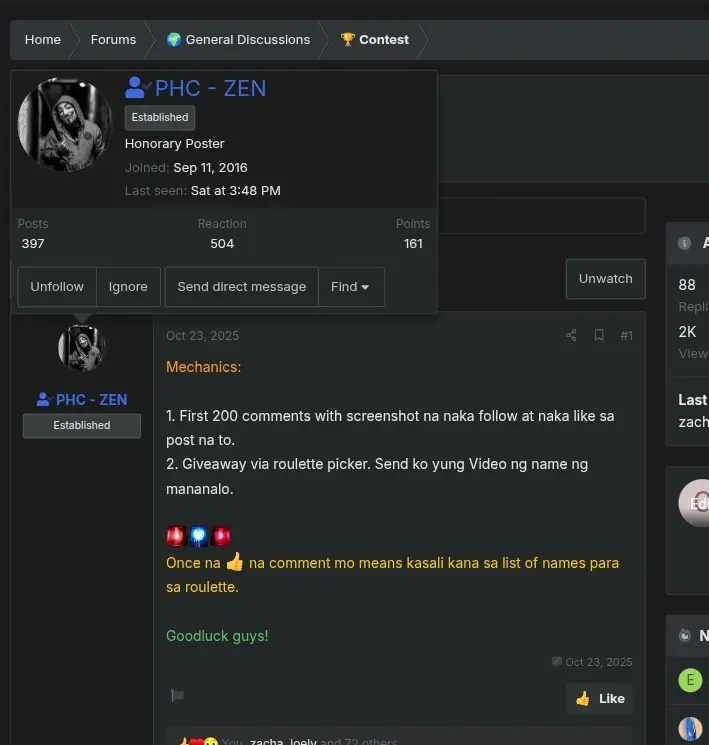Select the Goodluck guys! text
The height and width of the screenshot is (745, 709).
217,636
